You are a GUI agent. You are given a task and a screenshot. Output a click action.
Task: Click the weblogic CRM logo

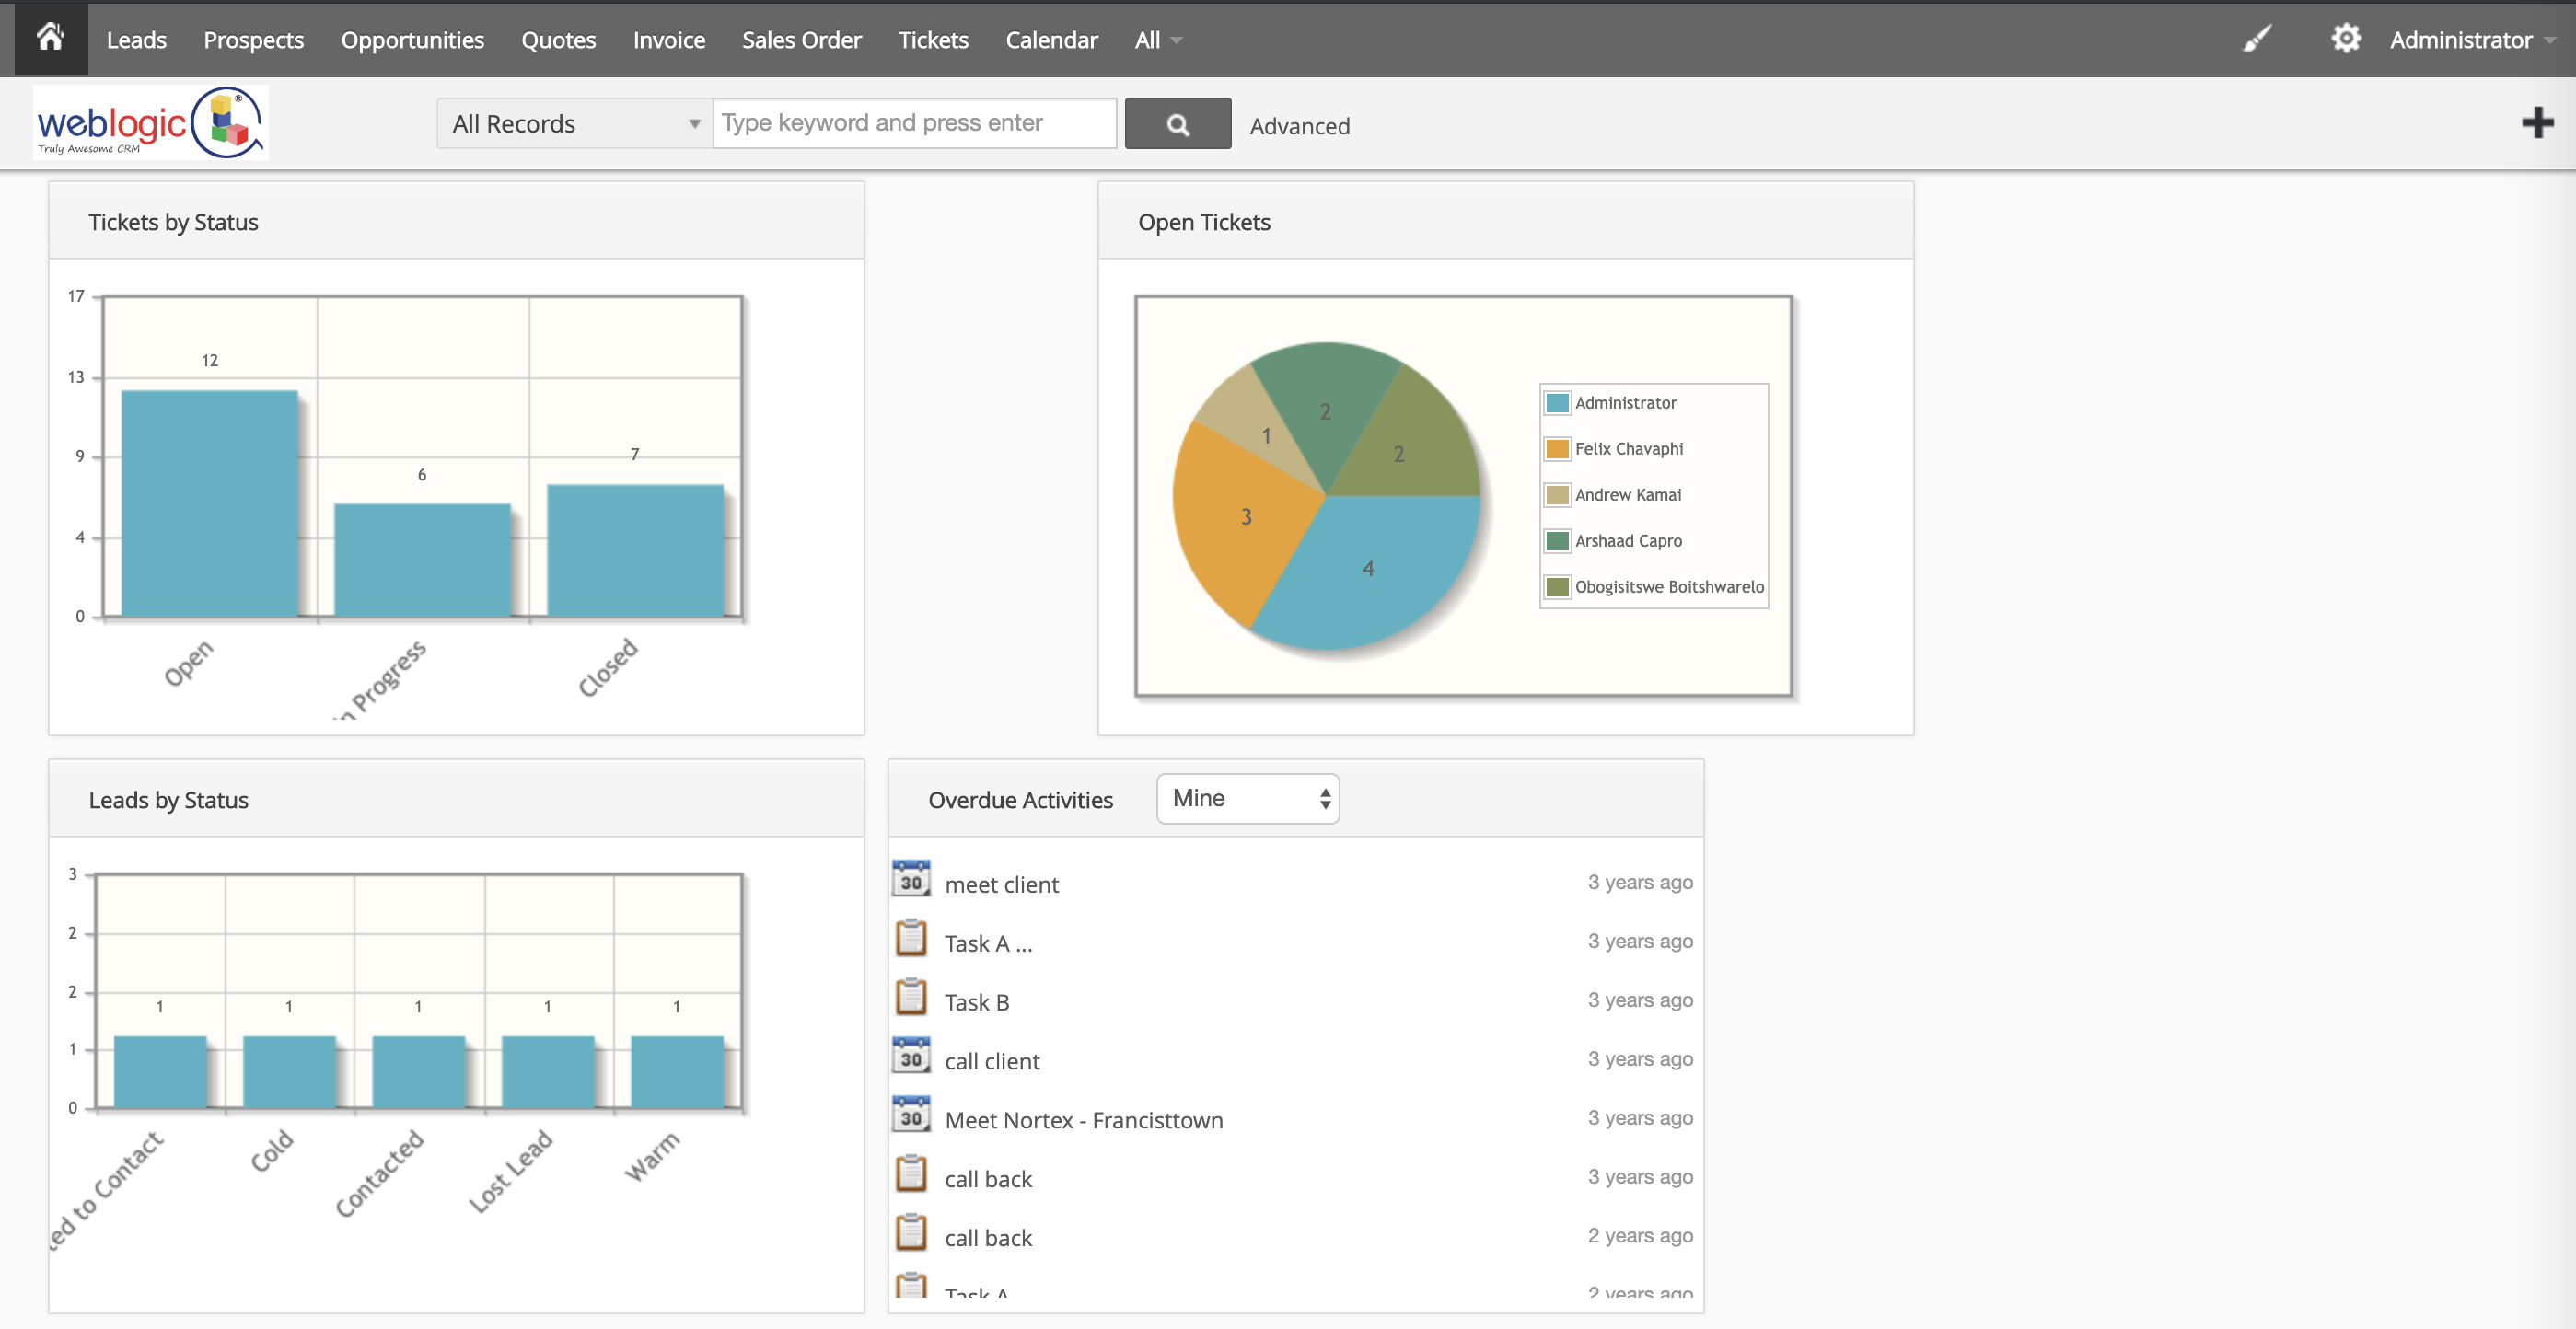pyautogui.click(x=150, y=122)
